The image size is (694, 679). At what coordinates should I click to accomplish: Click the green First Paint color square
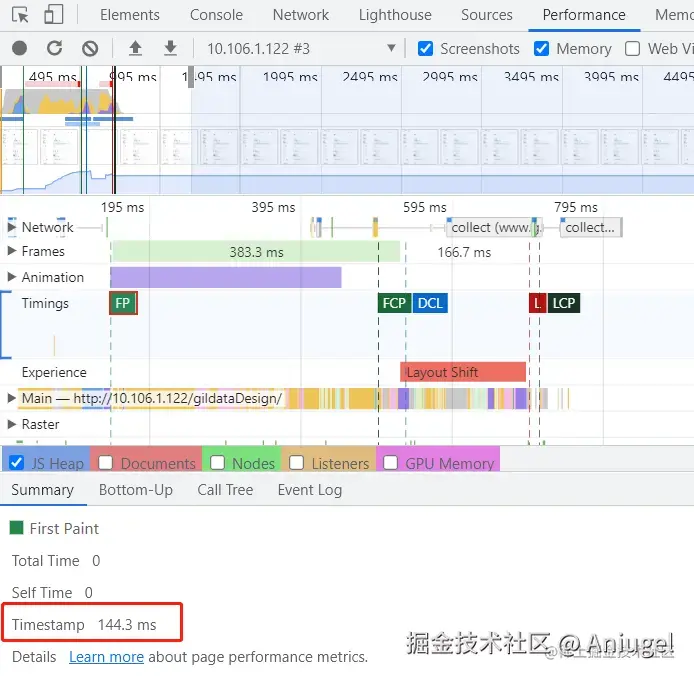pos(16,528)
